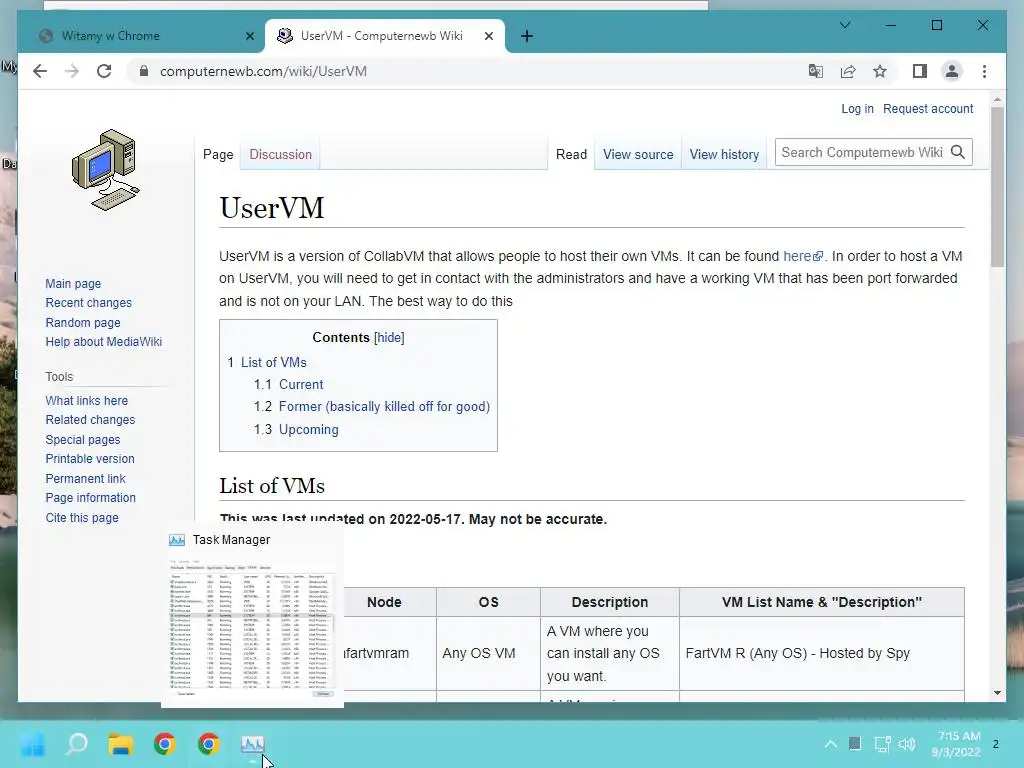This screenshot has height=768, width=1024.
Task: Click Cite this page
Action: [x=82, y=517]
